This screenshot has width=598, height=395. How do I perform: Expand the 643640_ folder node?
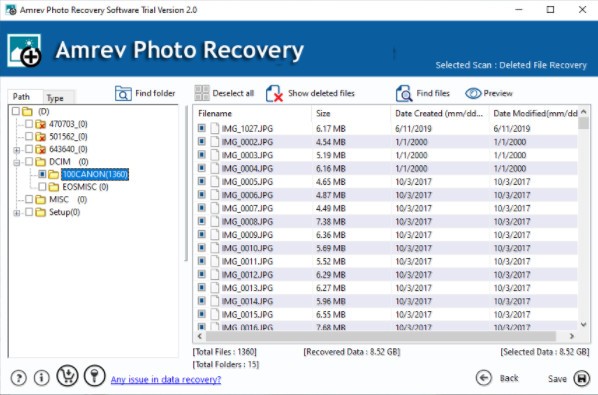[x=17, y=150]
